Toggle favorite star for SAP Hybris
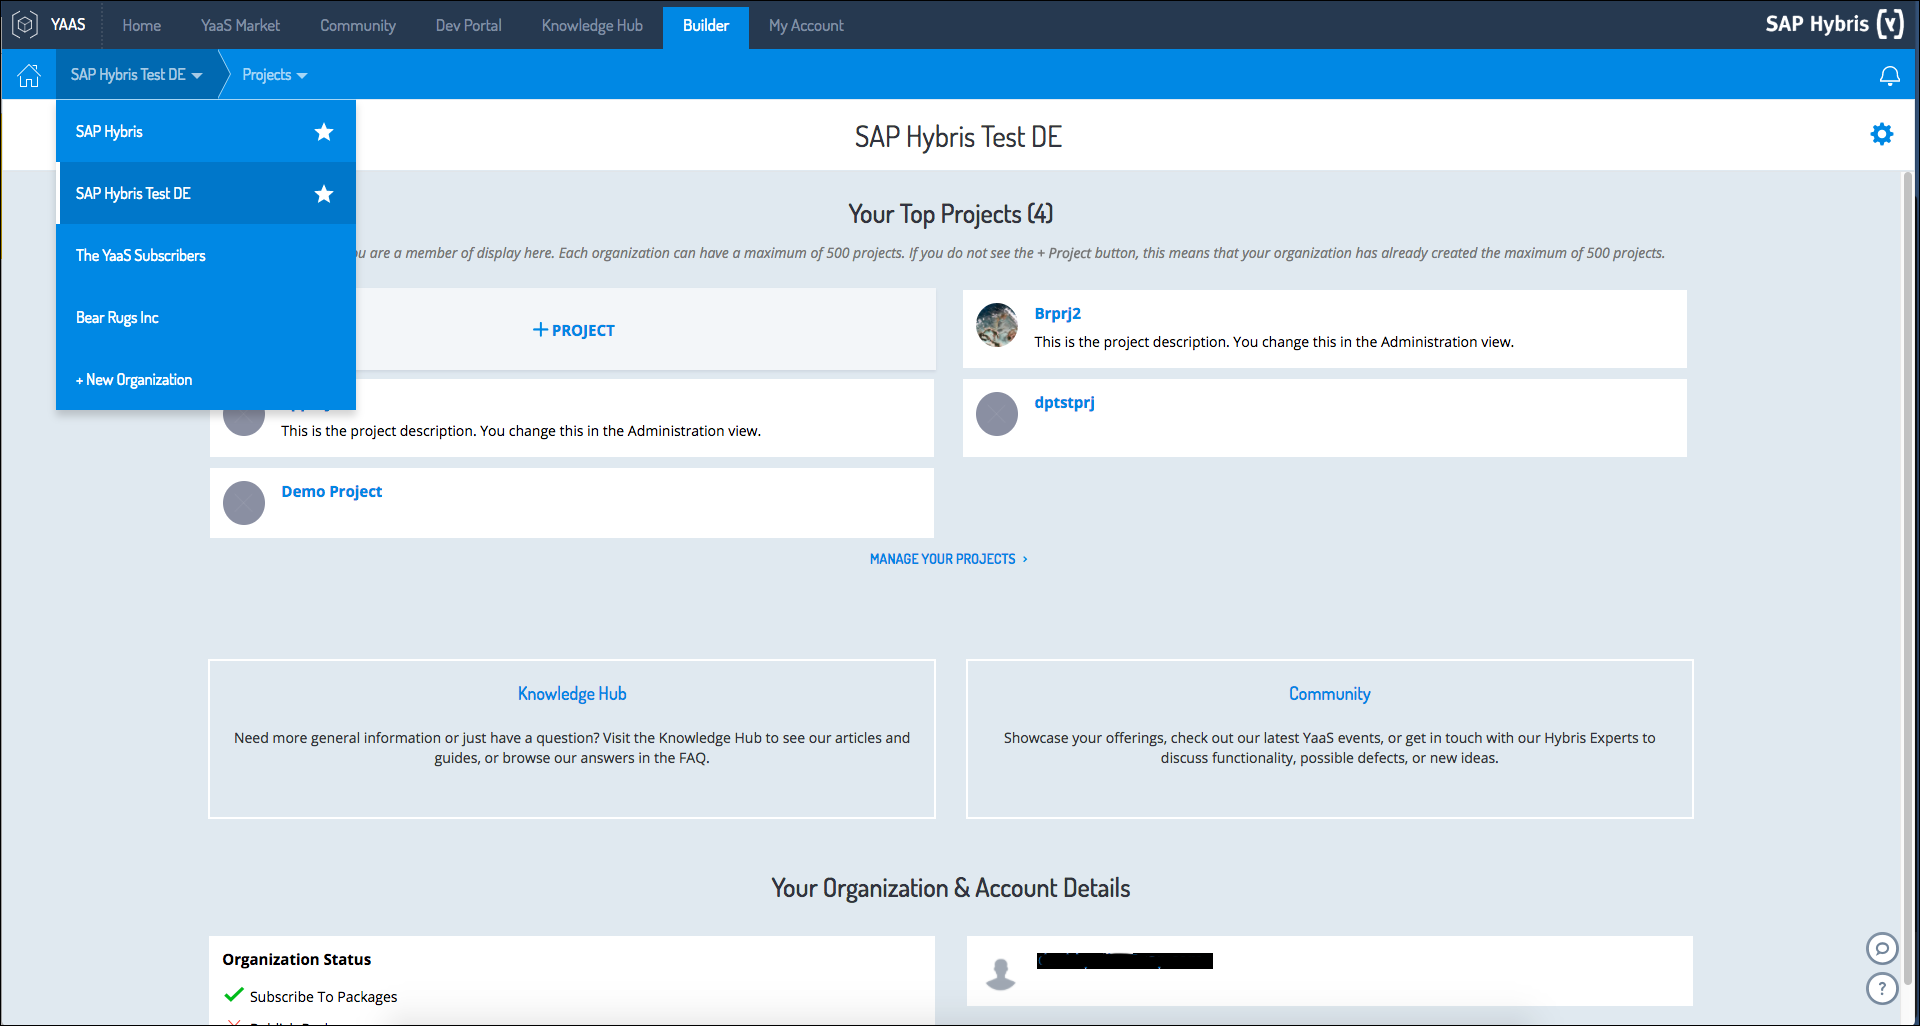 click(323, 132)
